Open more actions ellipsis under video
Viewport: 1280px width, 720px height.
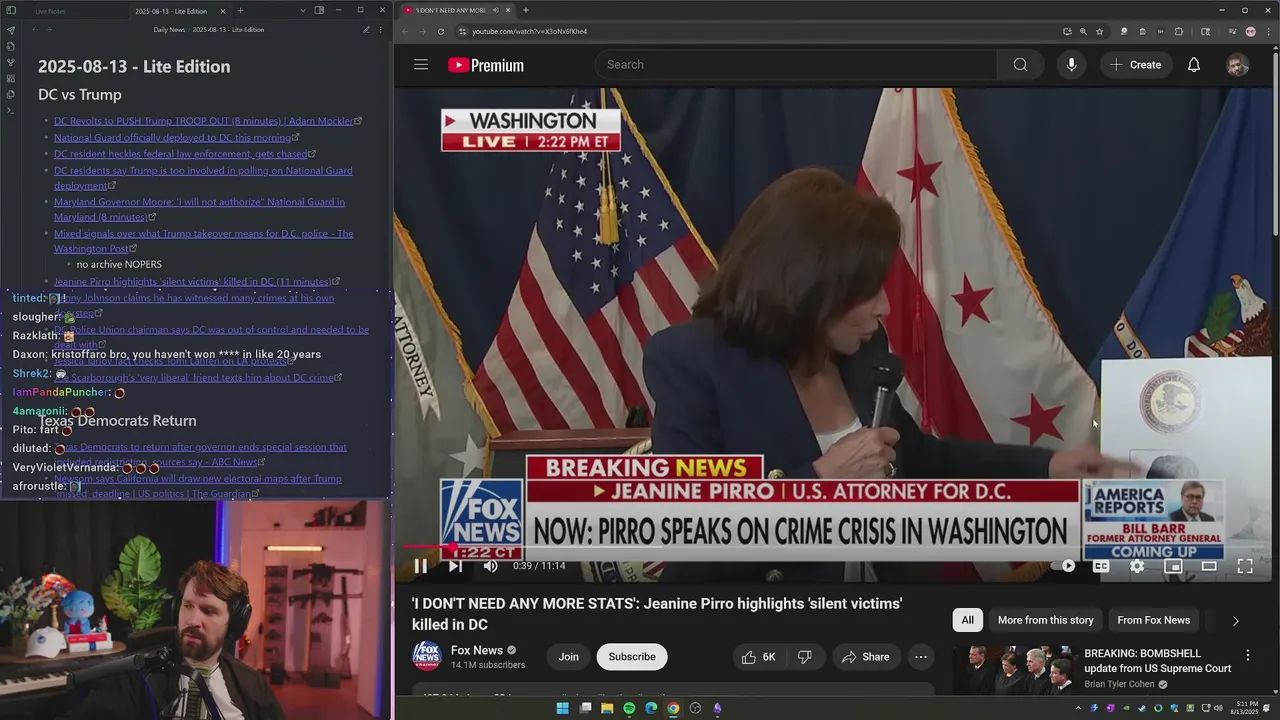pos(921,657)
